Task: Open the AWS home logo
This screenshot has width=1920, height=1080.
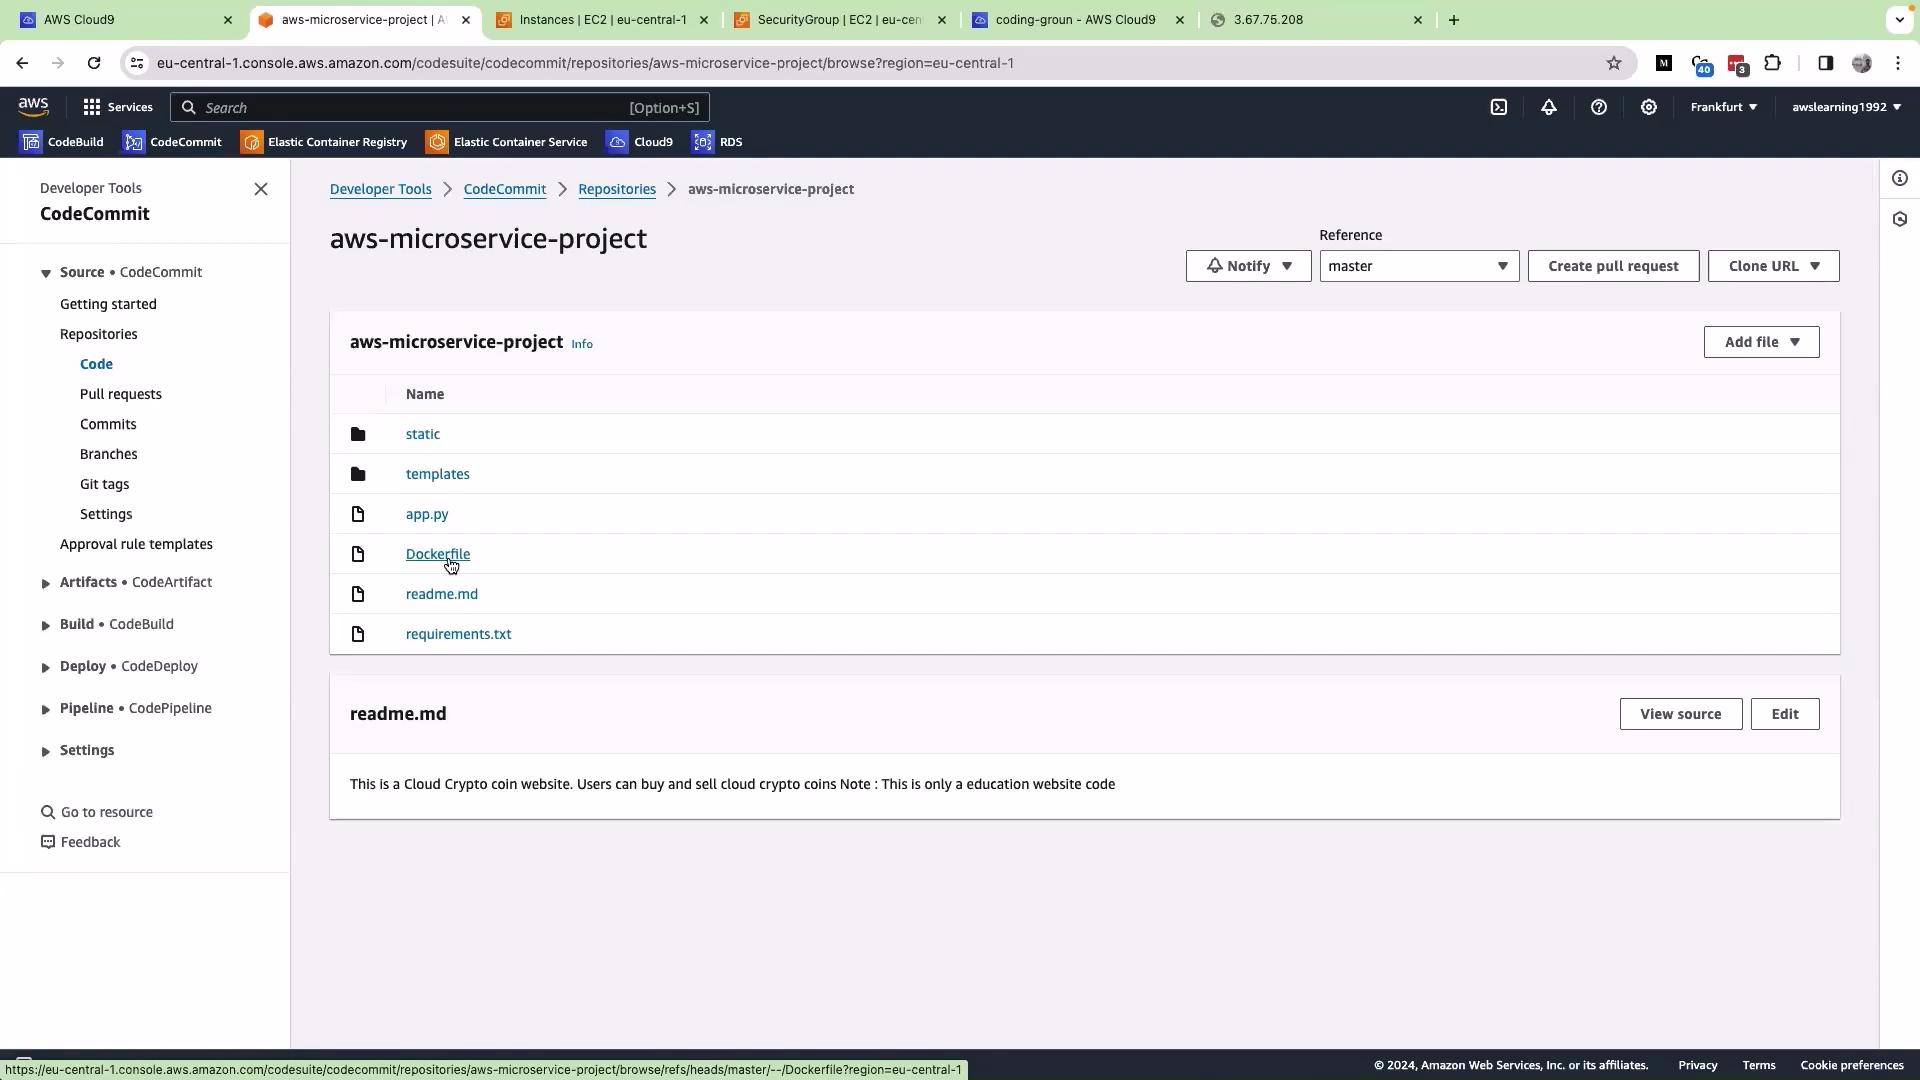Action: click(33, 107)
